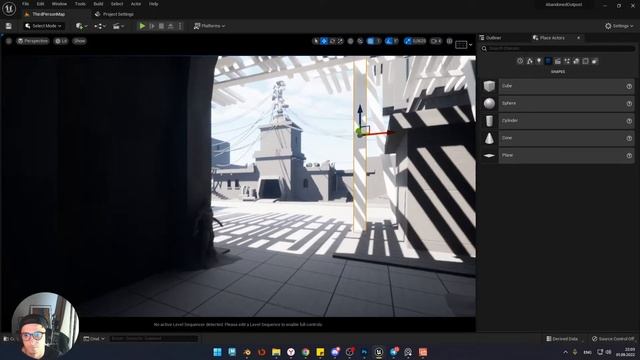Activate the scale gizmo tool
Image resolution: width=640 pixels, height=360 pixels.
point(340,41)
